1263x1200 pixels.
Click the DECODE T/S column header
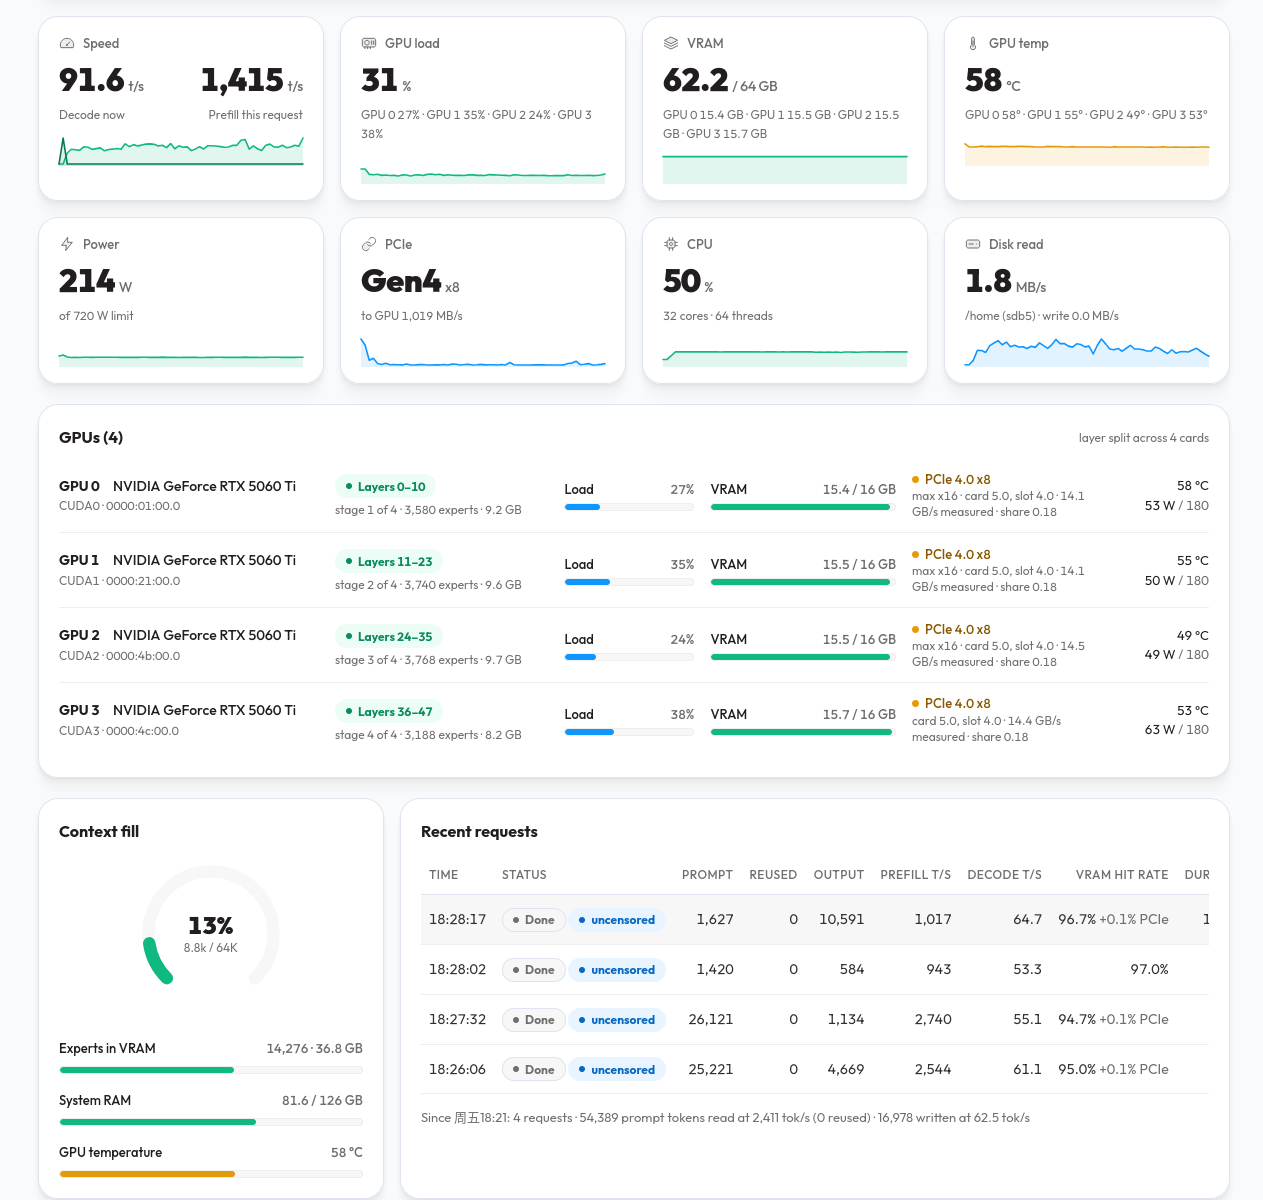coord(1004,875)
